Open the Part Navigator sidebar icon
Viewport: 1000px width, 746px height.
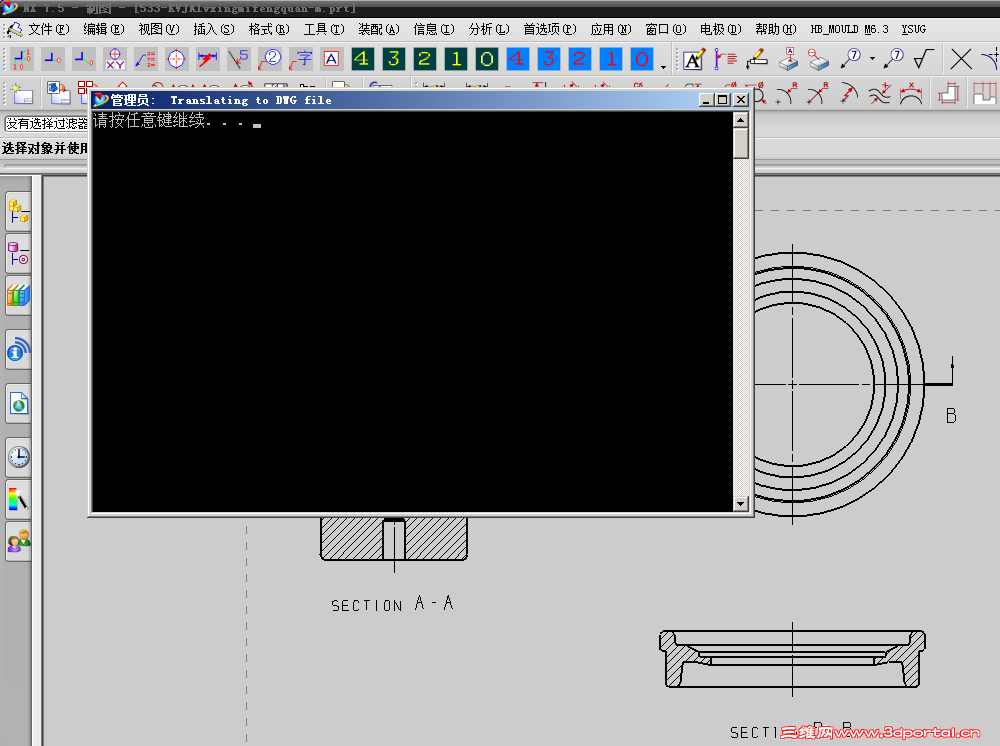click(18, 253)
